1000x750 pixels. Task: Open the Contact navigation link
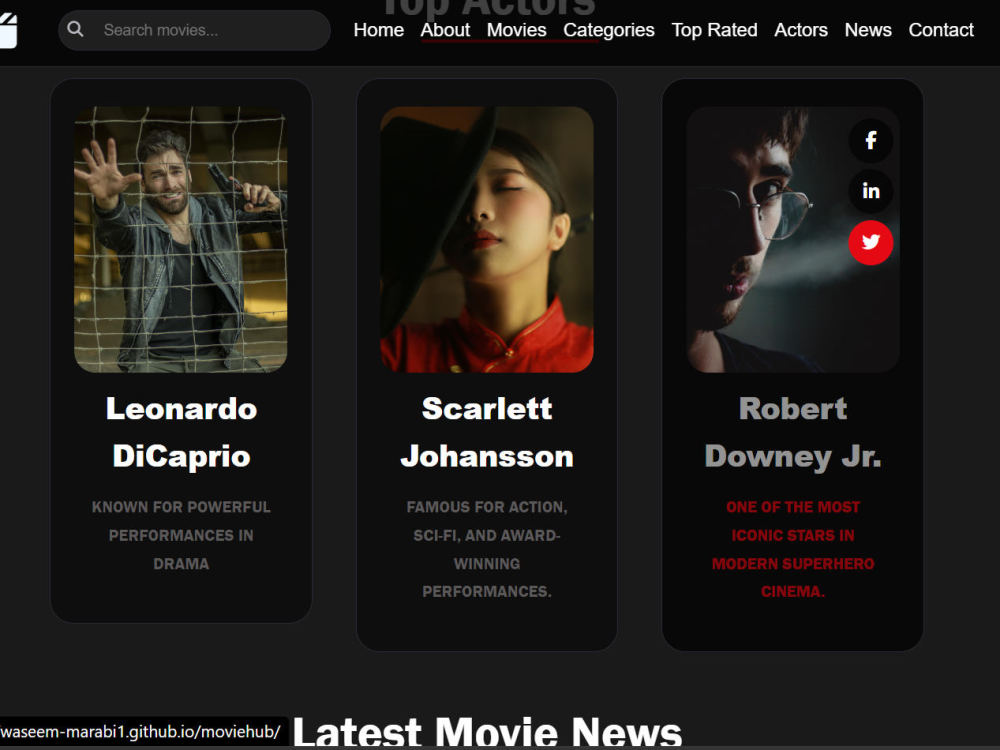941,30
